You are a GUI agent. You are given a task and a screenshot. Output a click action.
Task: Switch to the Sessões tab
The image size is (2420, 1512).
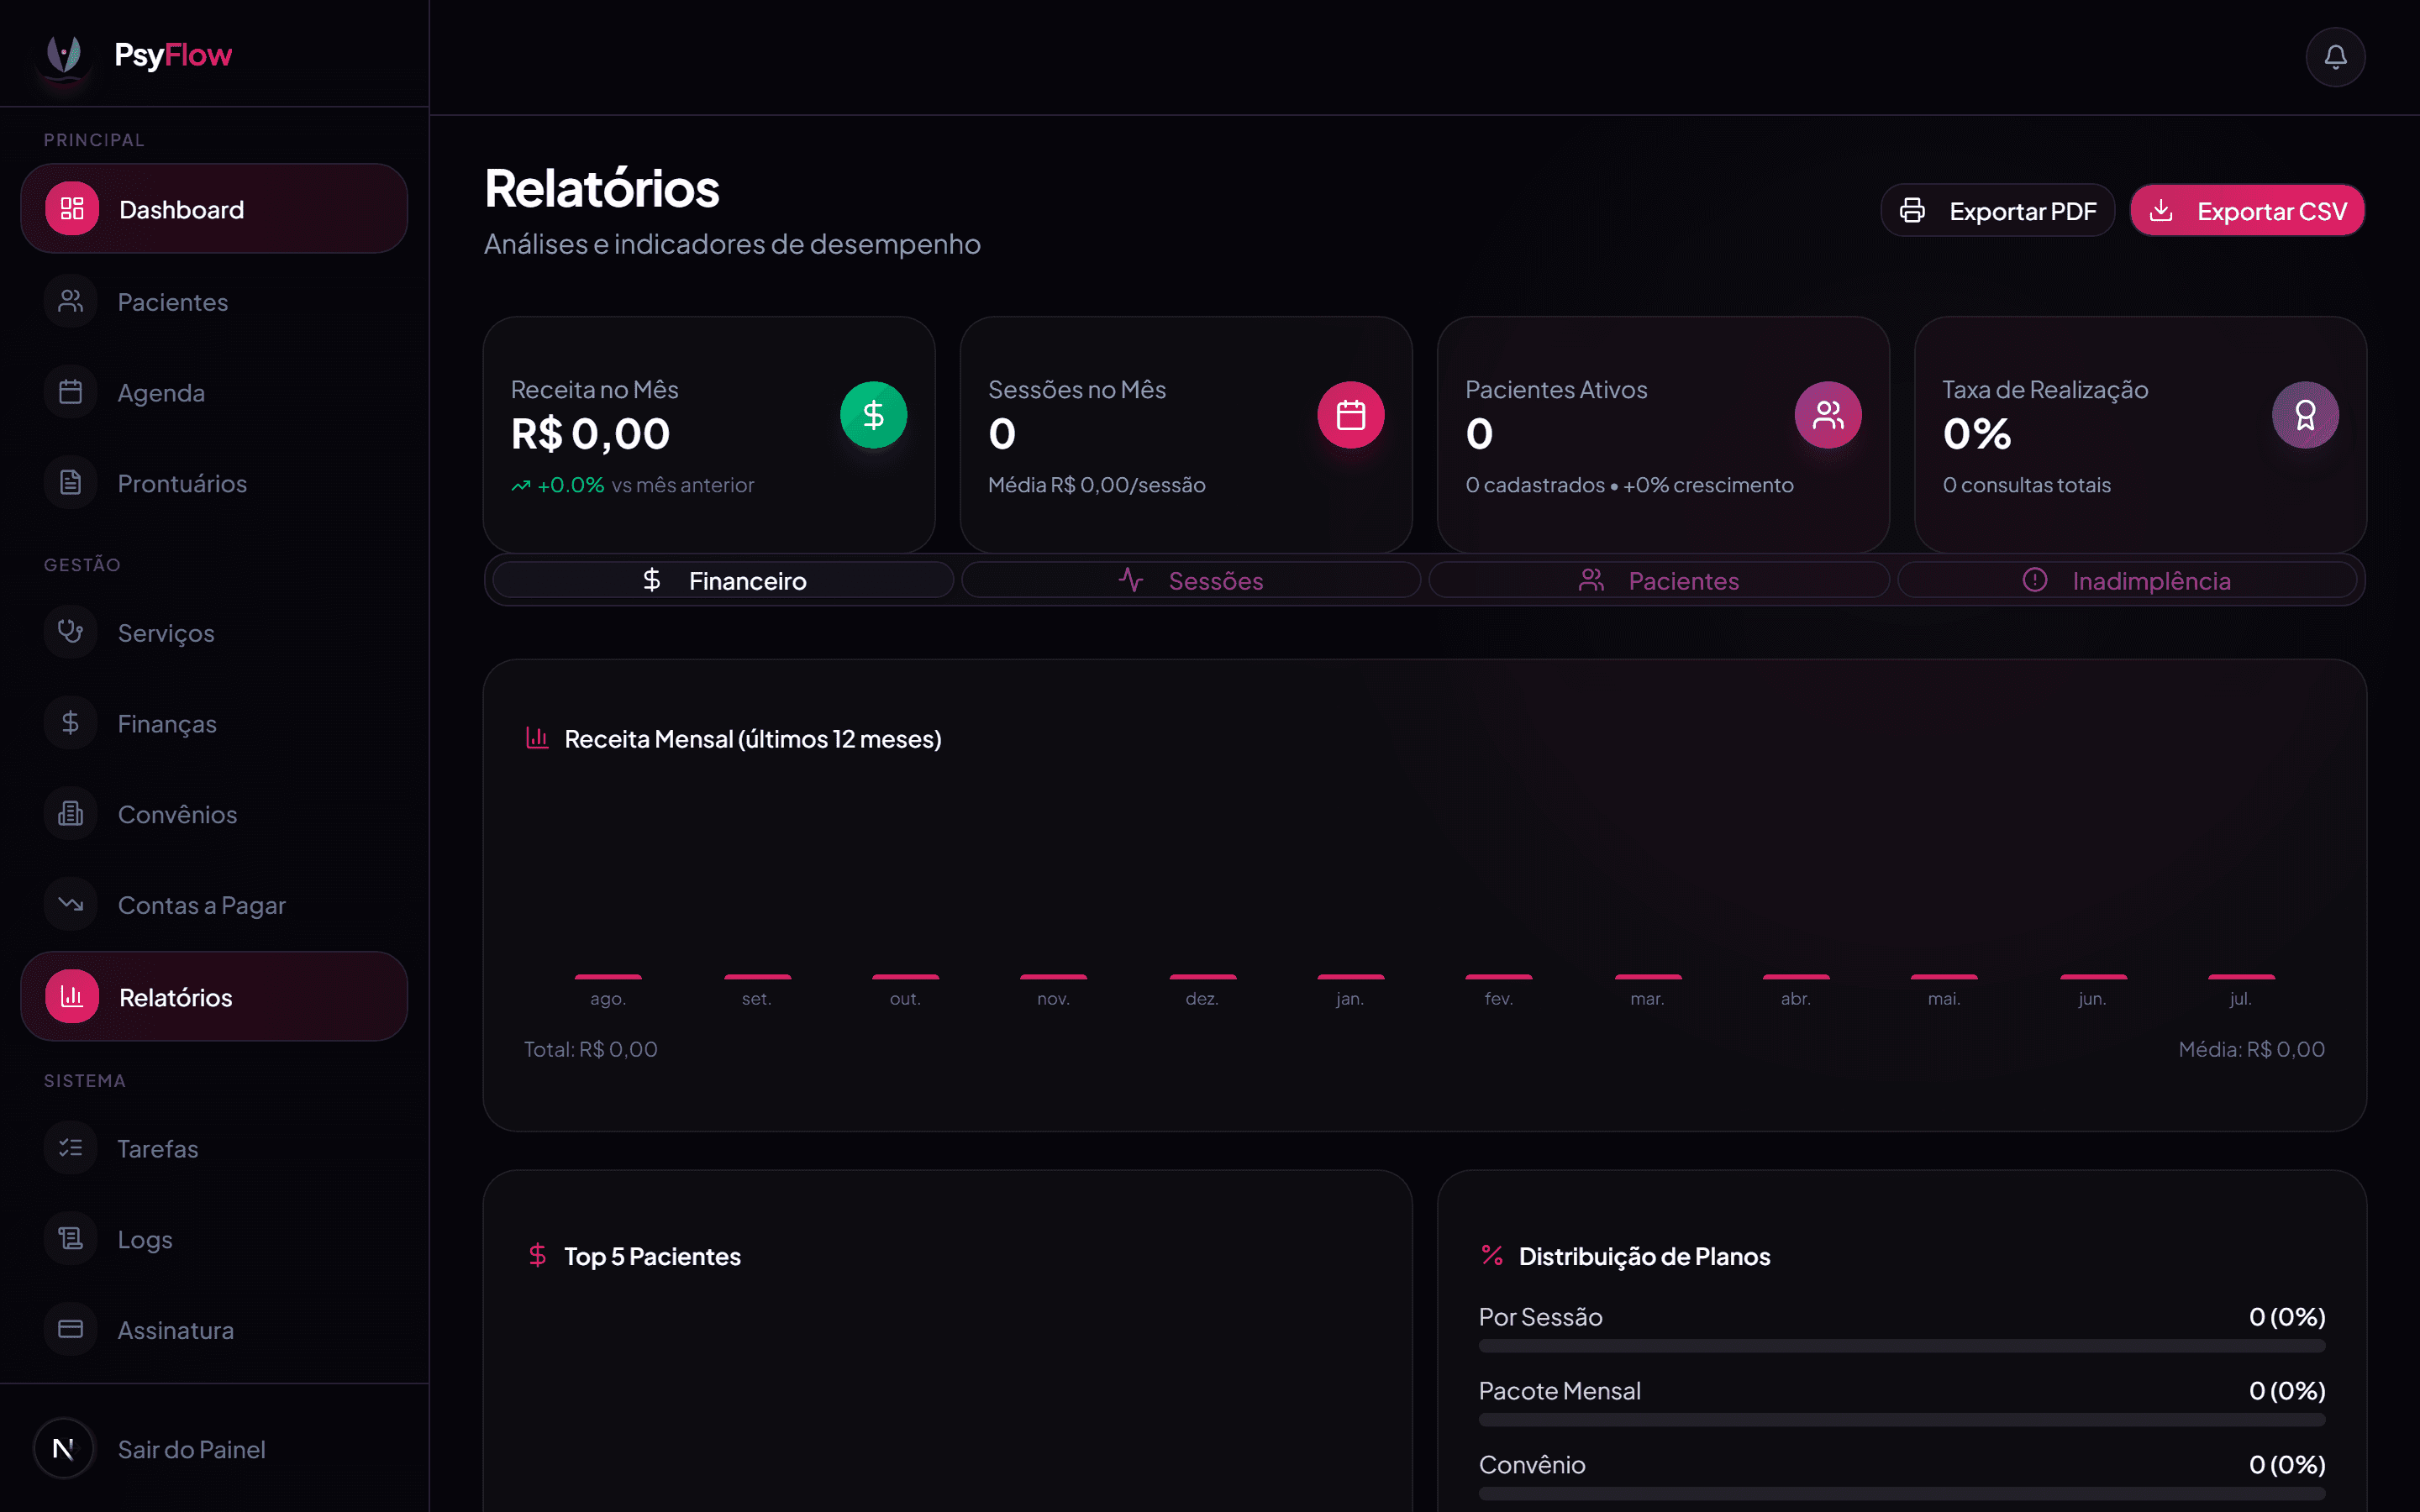[1190, 580]
